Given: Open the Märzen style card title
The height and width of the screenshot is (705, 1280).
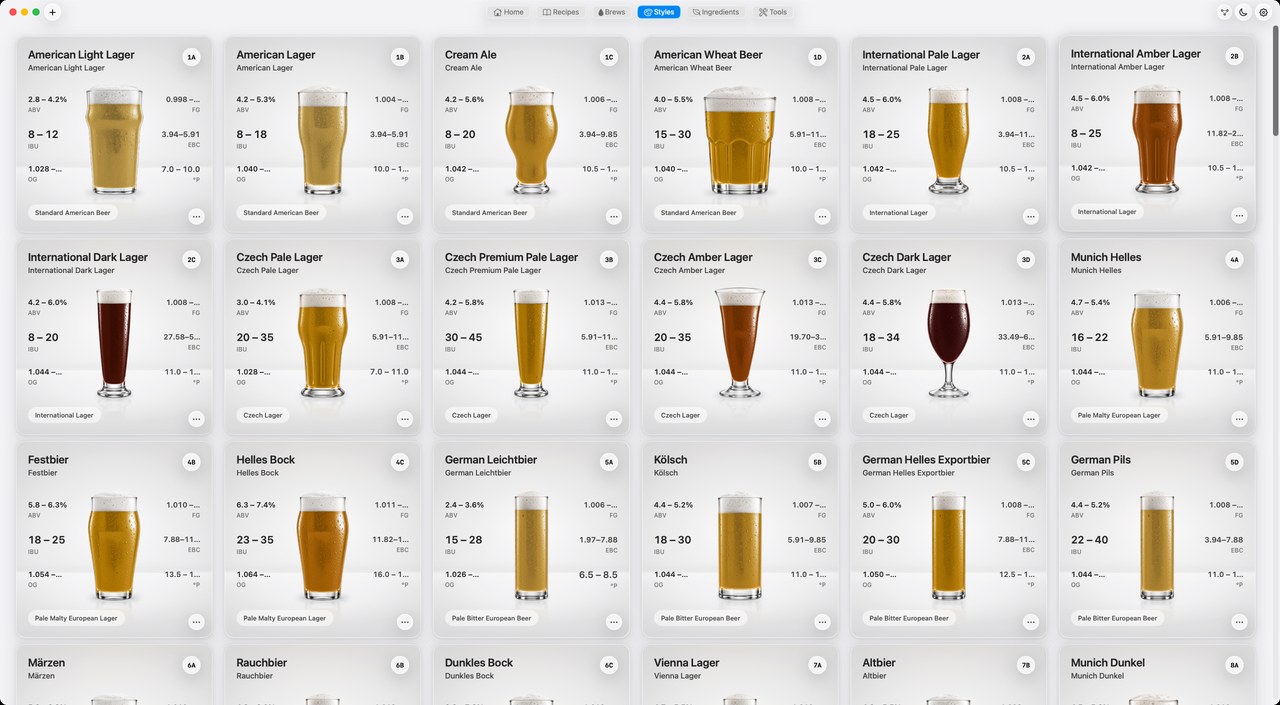Looking at the screenshot, I should [46, 663].
